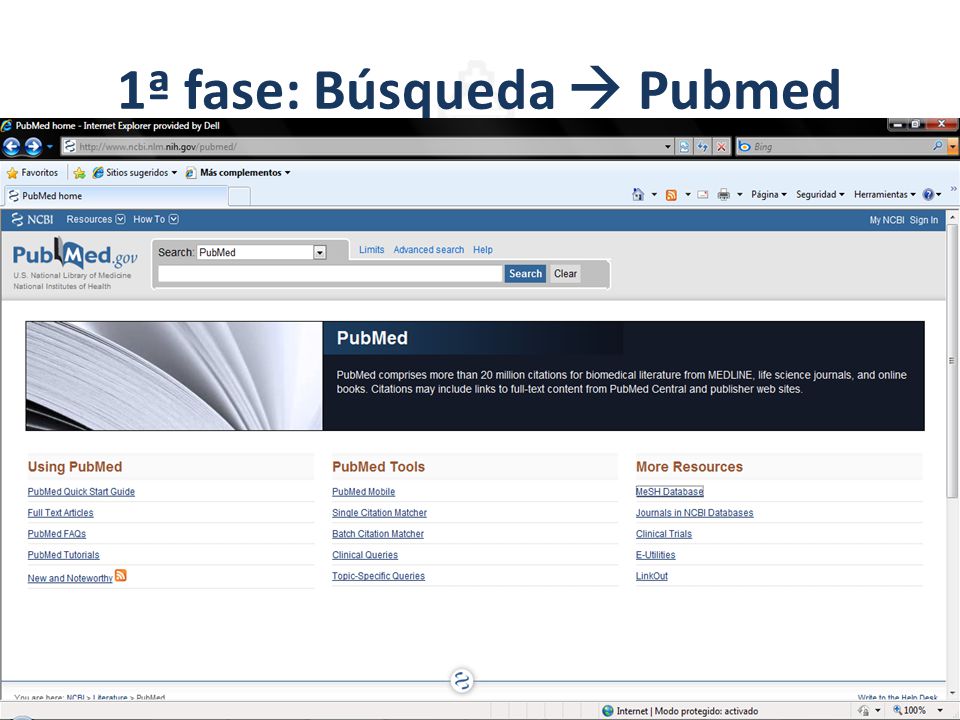Click the NCBI helix icon at page bottom

point(462,681)
